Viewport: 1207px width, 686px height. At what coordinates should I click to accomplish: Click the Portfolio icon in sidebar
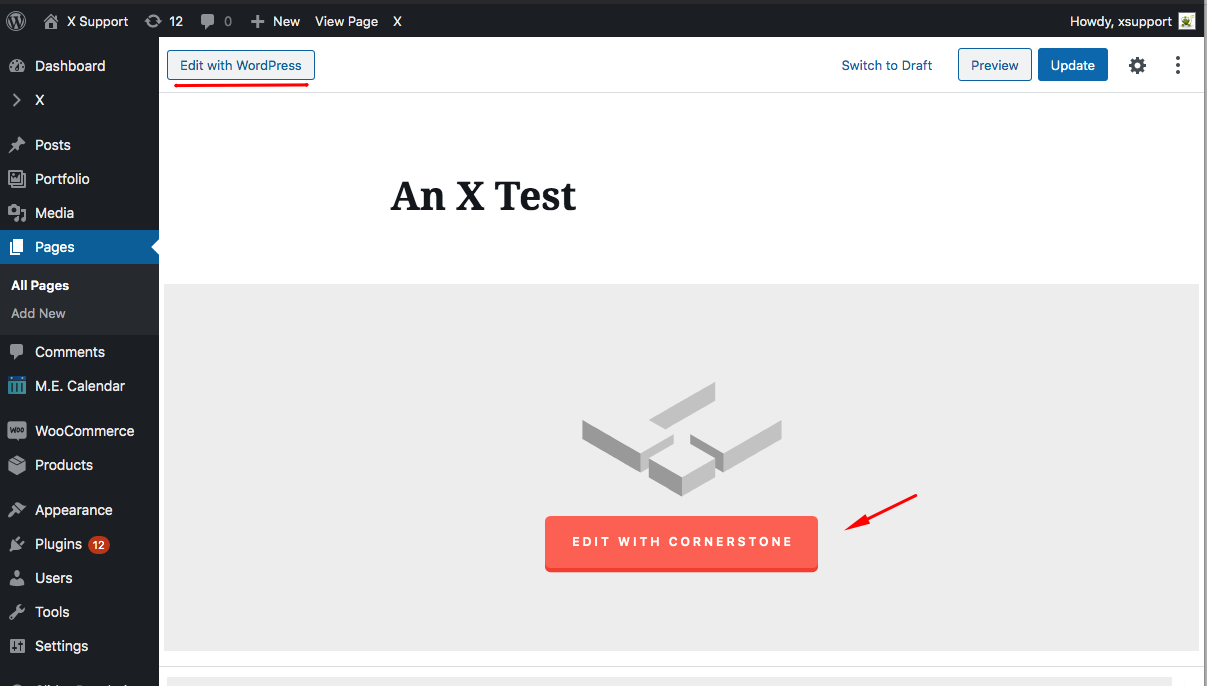tap(17, 179)
